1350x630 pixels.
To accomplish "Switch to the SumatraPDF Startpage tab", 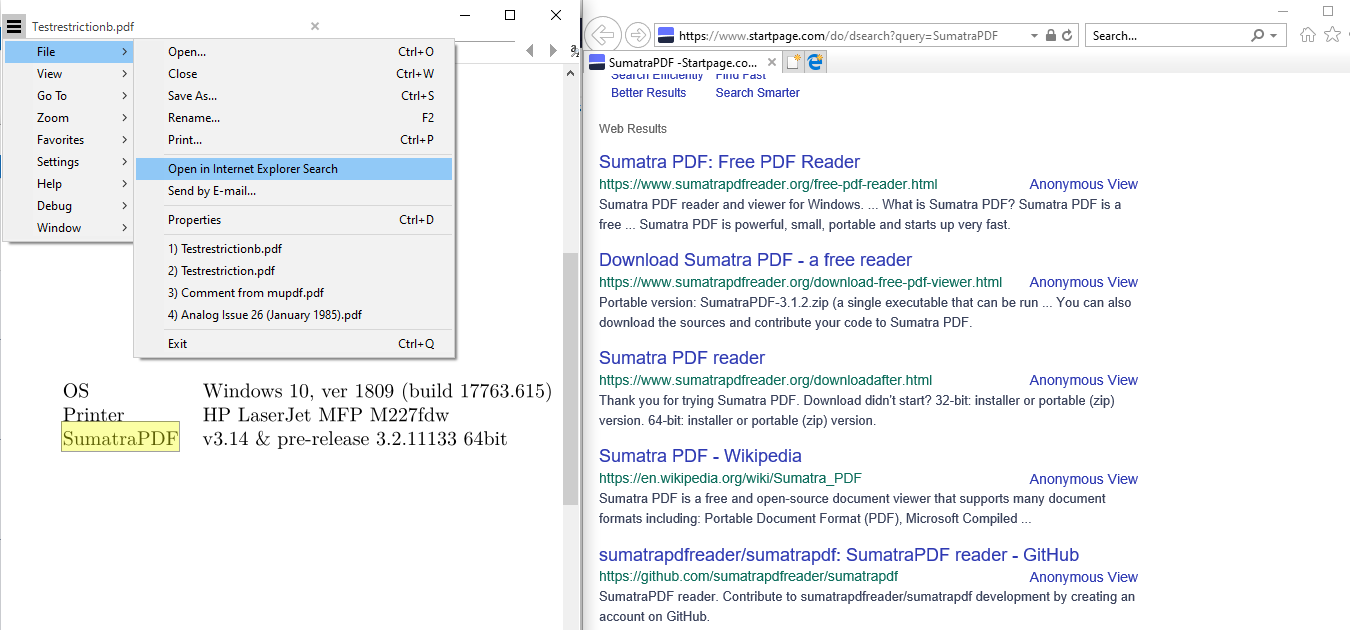I will pos(678,61).
